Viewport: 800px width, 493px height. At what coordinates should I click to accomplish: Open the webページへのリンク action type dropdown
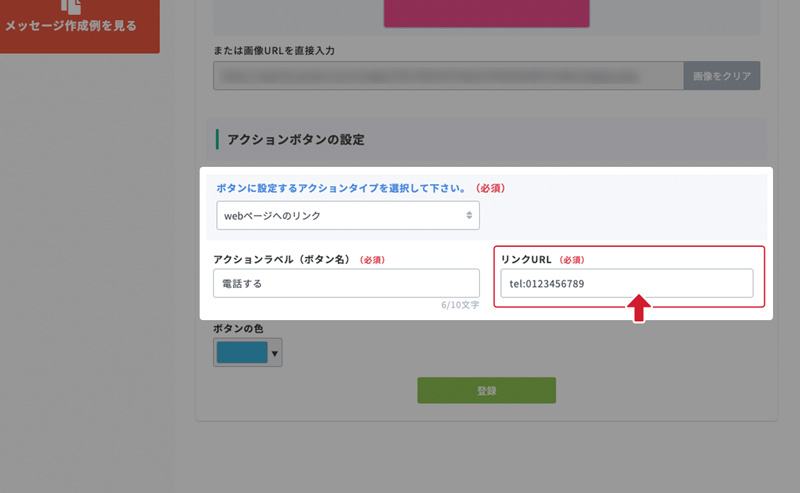pyautogui.click(x=347, y=215)
